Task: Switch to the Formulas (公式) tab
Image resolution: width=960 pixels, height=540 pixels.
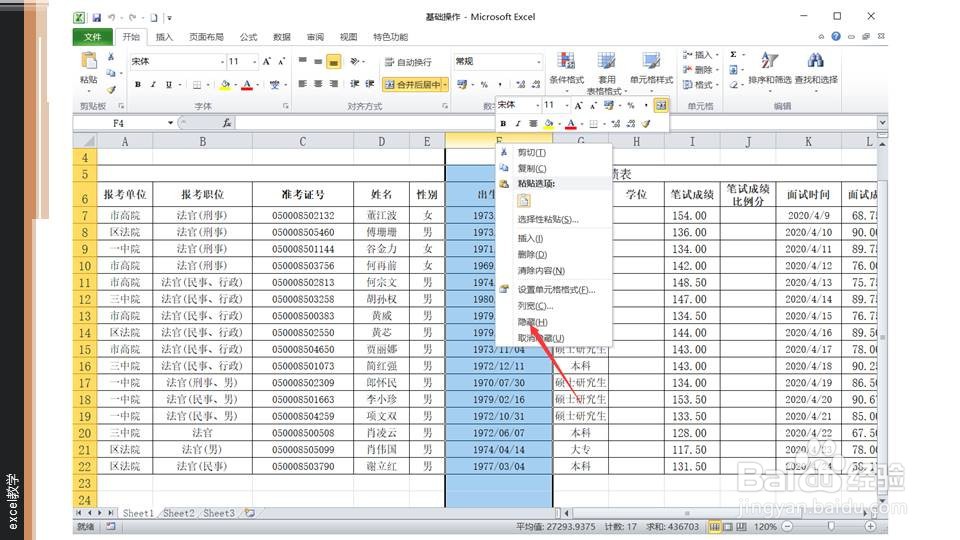Action: 248,37
